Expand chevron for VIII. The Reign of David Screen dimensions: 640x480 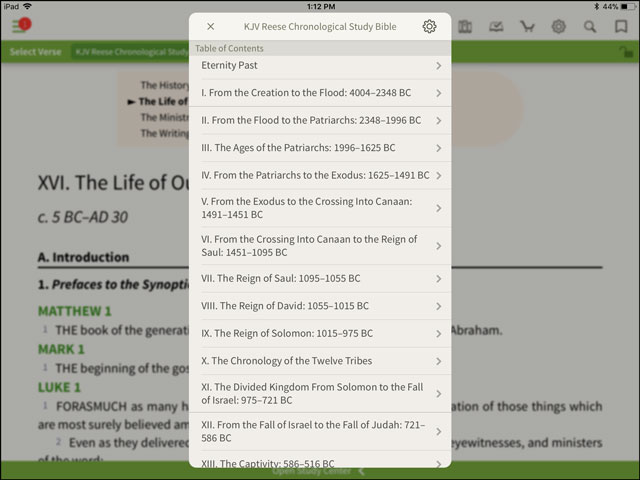[x=438, y=306]
